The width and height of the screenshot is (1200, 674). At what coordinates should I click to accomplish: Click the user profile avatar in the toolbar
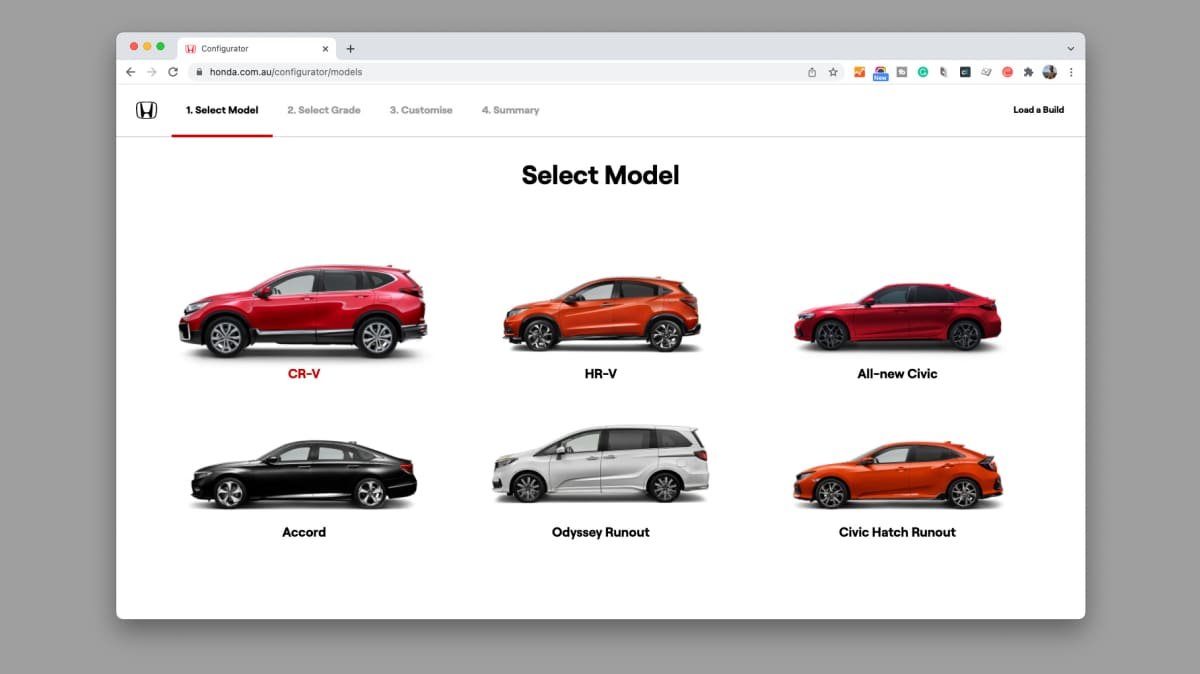[x=1050, y=72]
